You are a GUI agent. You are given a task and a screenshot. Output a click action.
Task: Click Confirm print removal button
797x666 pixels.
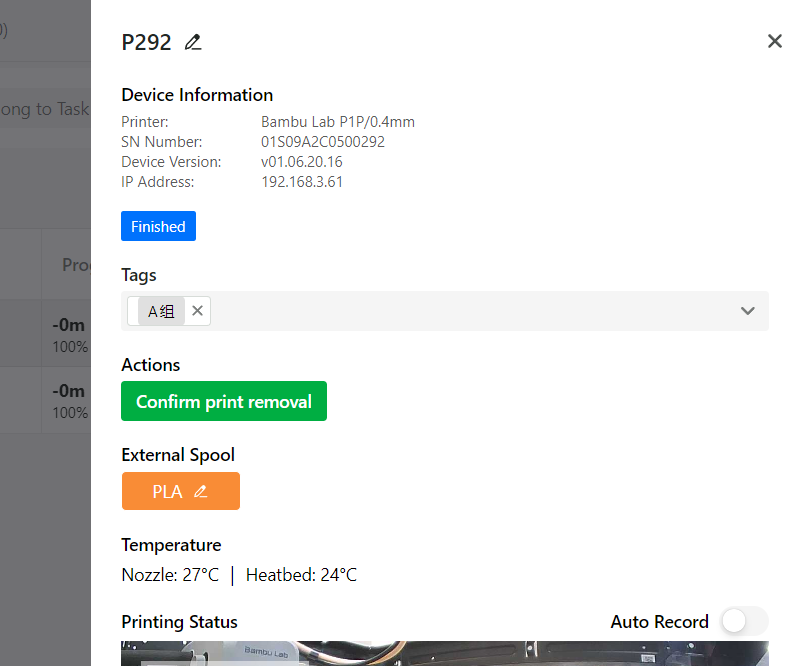click(x=224, y=401)
